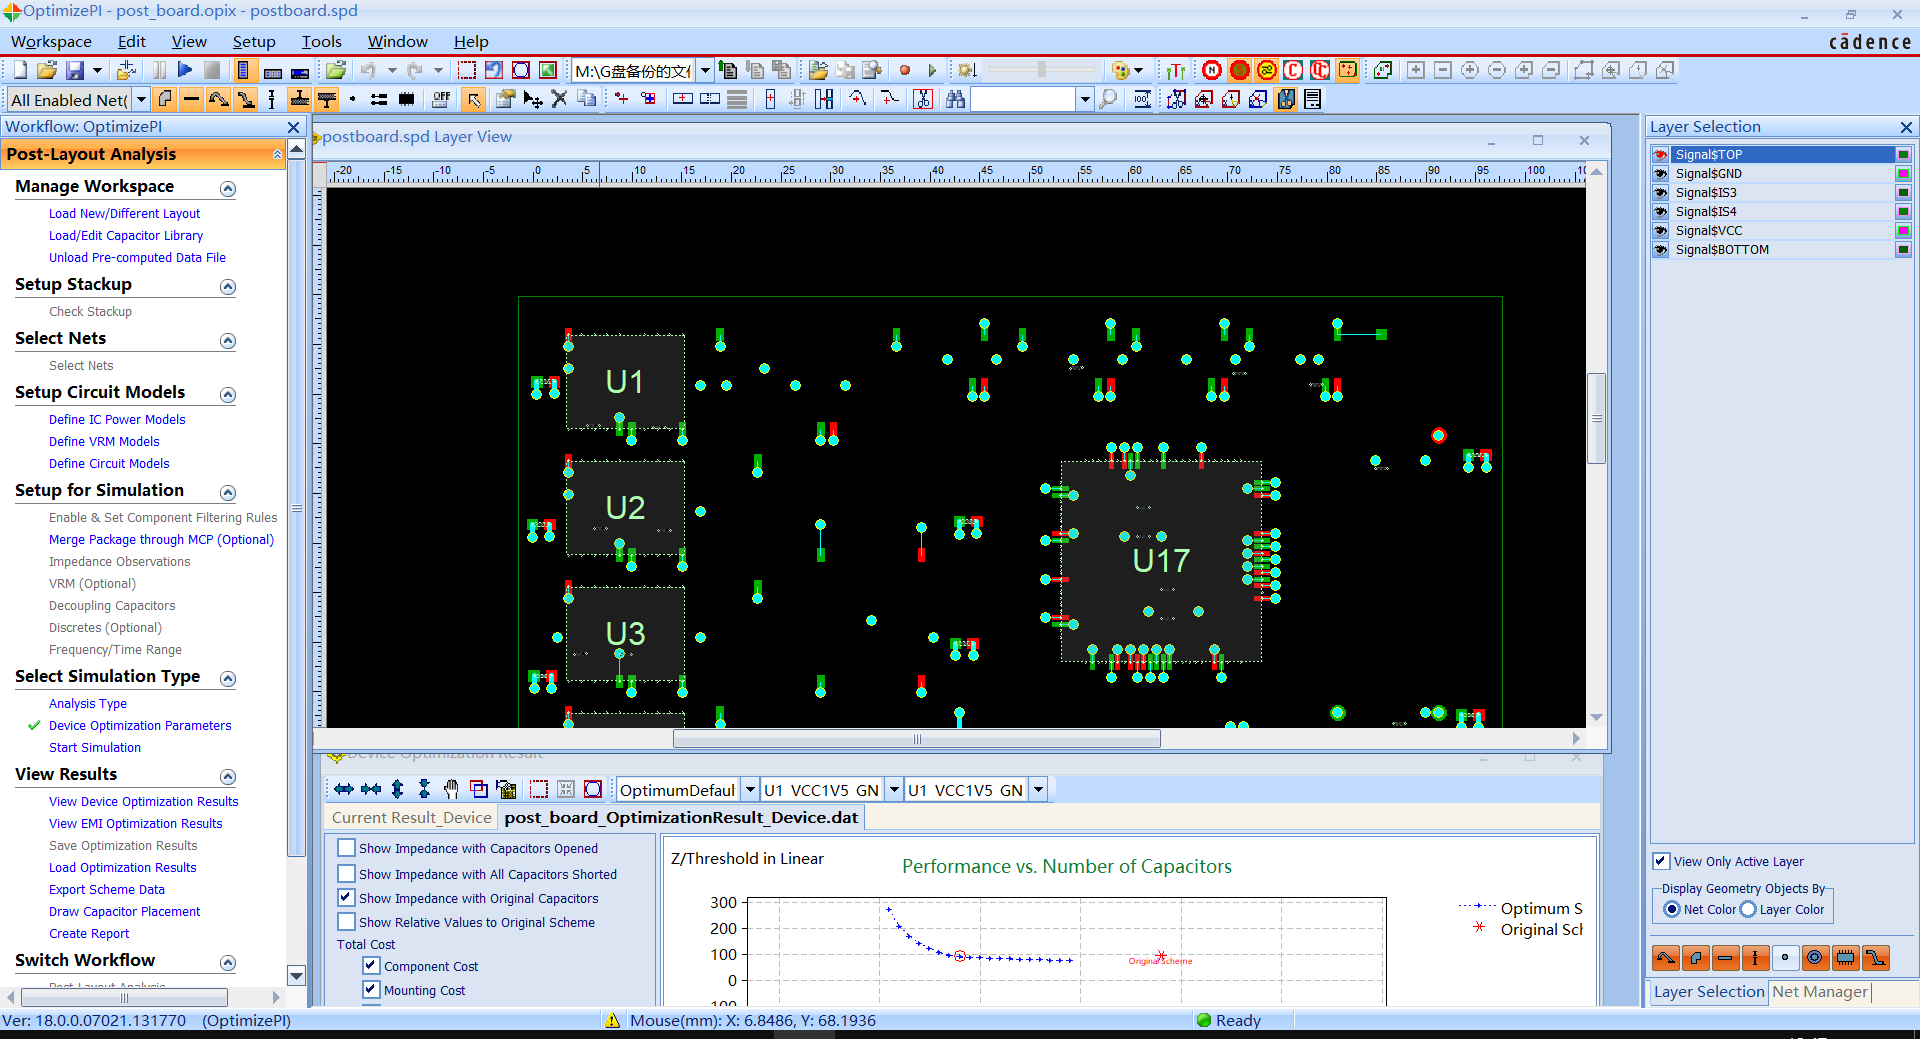Collapse the View Results section

[228, 777]
